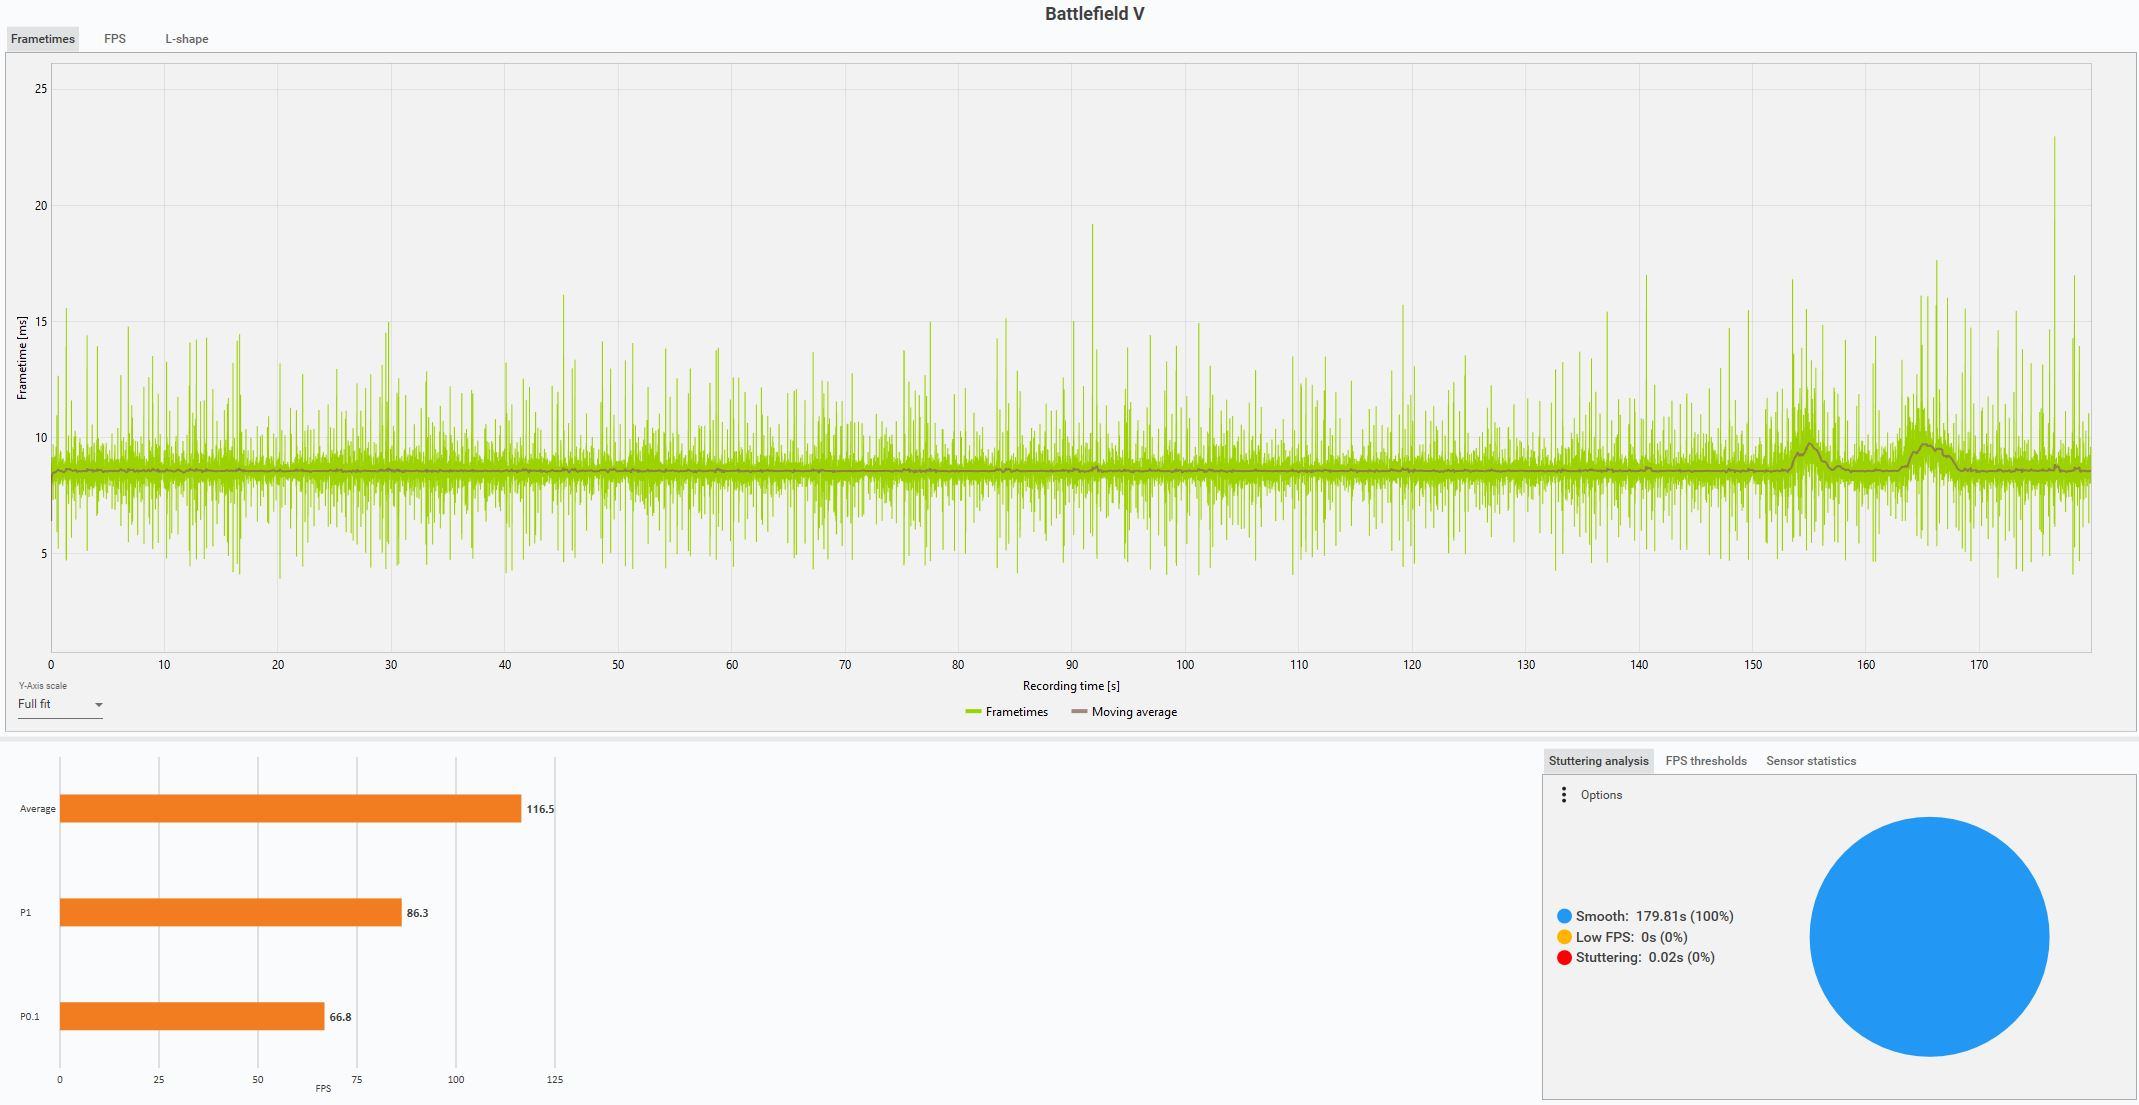Viewport: 2139px width, 1105px height.
Task: Select the Stuttering red legend dot
Action: [x=1564, y=958]
